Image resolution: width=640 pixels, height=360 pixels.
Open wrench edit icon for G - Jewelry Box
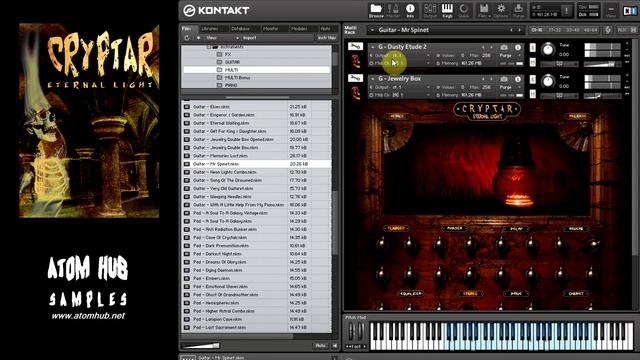pos(355,78)
